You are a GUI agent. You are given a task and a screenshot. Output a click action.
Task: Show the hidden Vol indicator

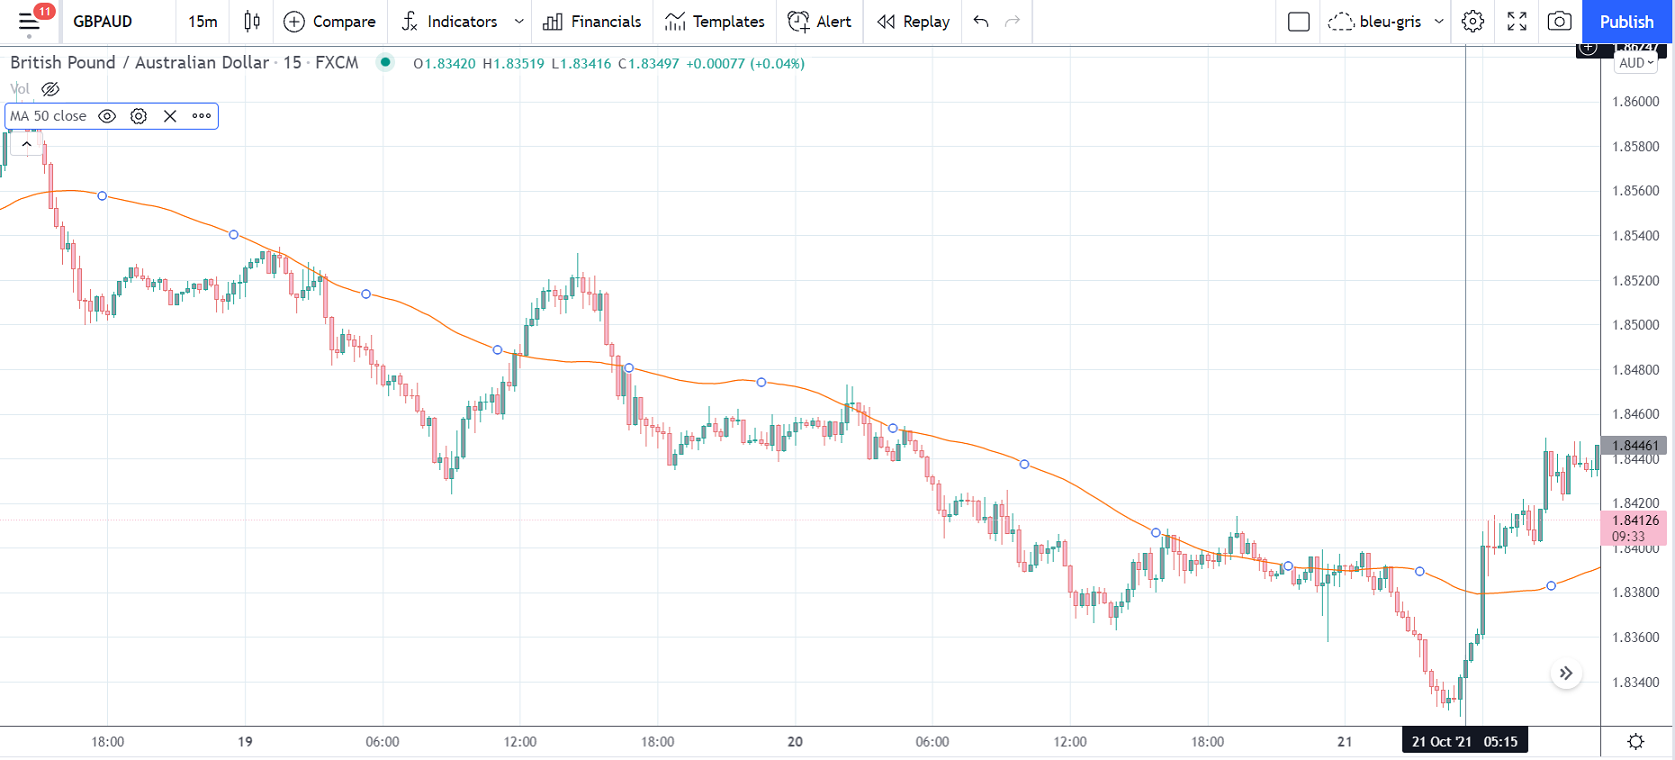(50, 89)
